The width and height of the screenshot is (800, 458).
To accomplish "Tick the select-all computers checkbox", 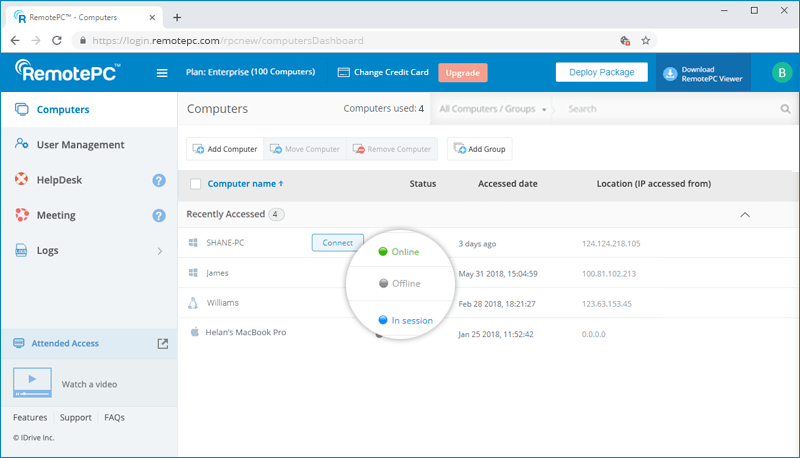I will coord(195,184).
